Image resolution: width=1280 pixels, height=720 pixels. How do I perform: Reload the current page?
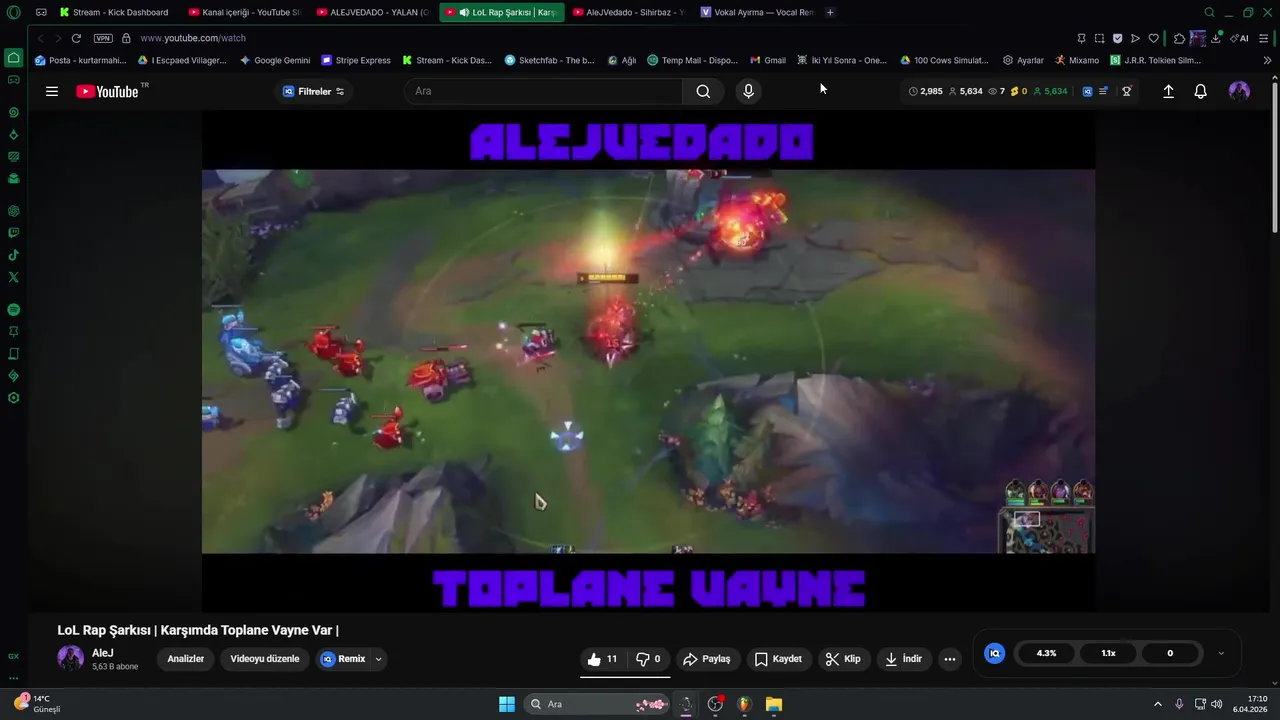[76, 38]
